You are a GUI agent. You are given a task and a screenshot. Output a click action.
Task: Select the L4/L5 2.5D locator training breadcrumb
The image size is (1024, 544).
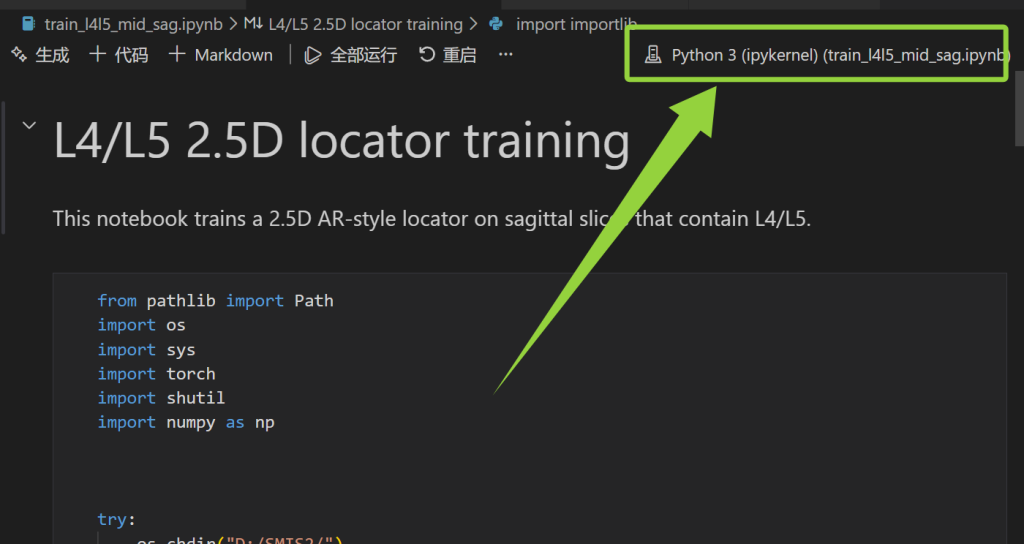[365, 24]
